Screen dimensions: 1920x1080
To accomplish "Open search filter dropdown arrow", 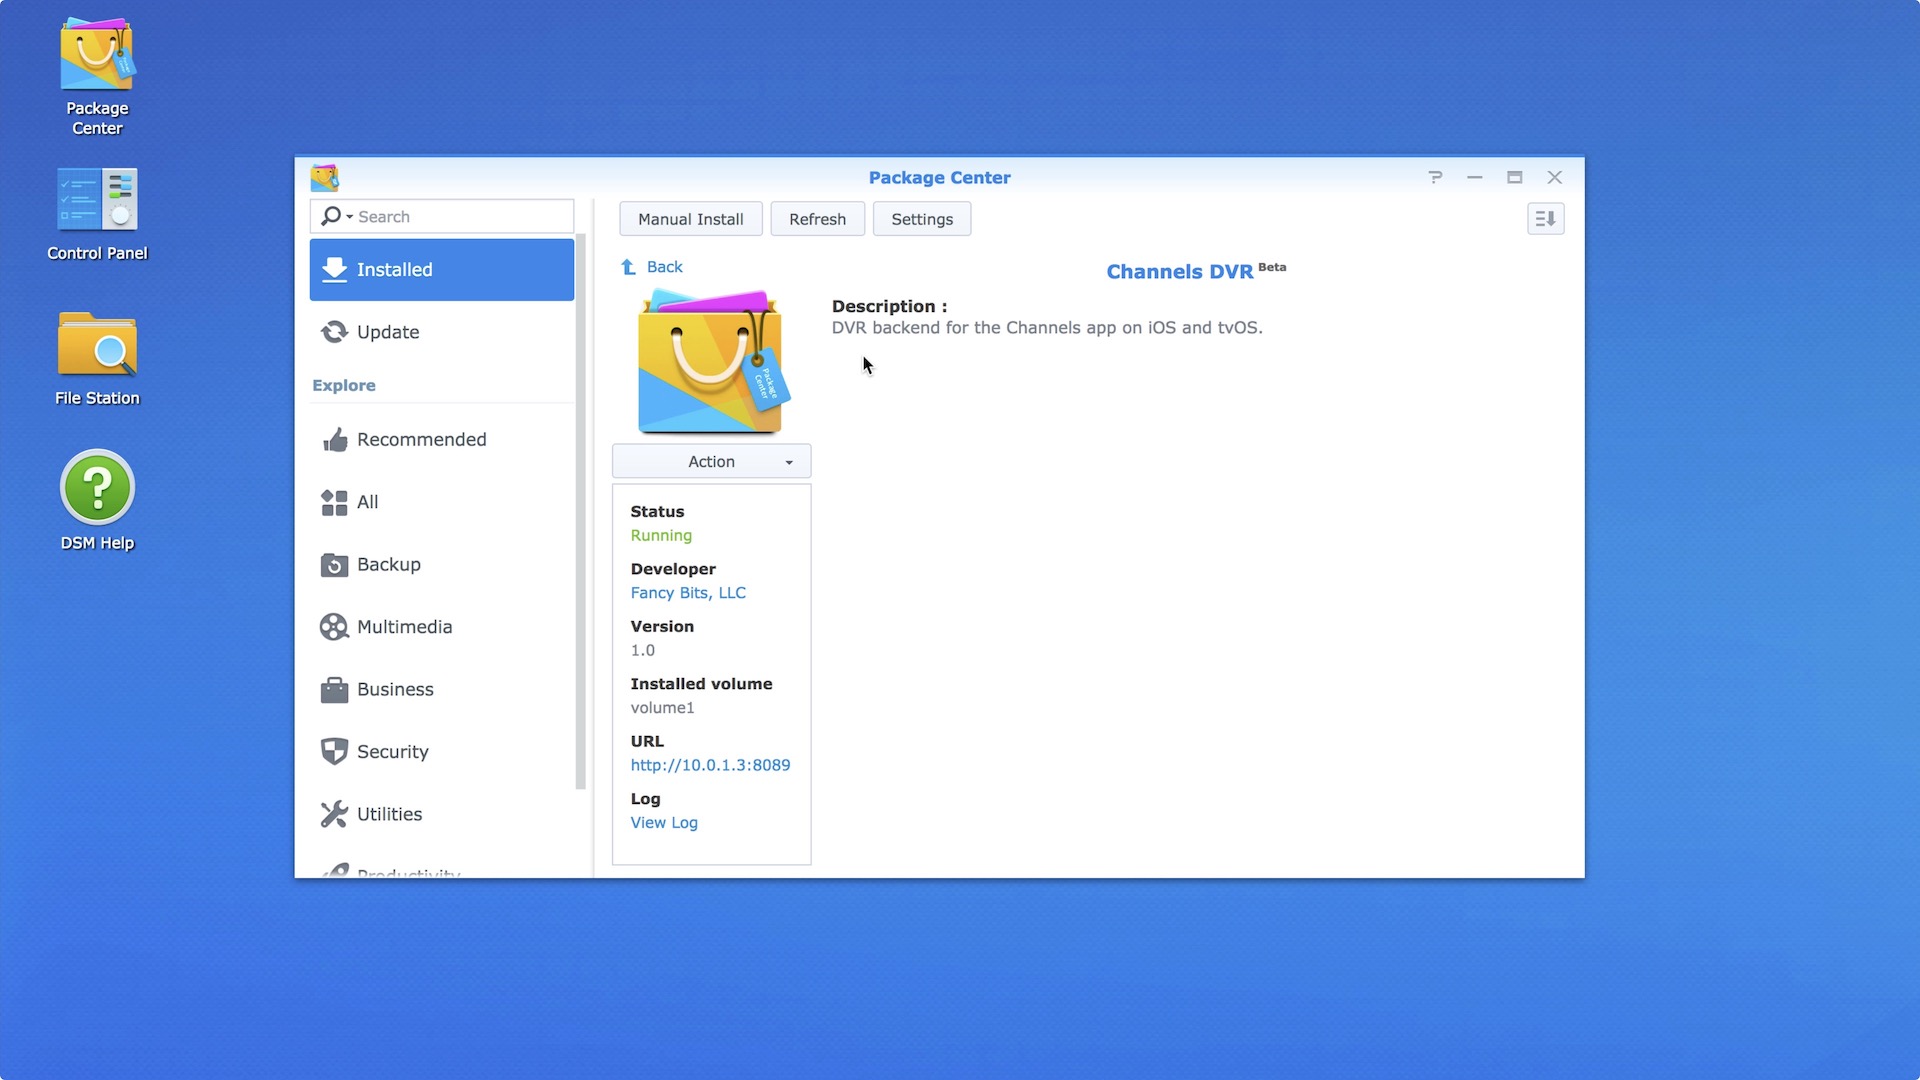I will pyautogui.click(x=349, y=217).
